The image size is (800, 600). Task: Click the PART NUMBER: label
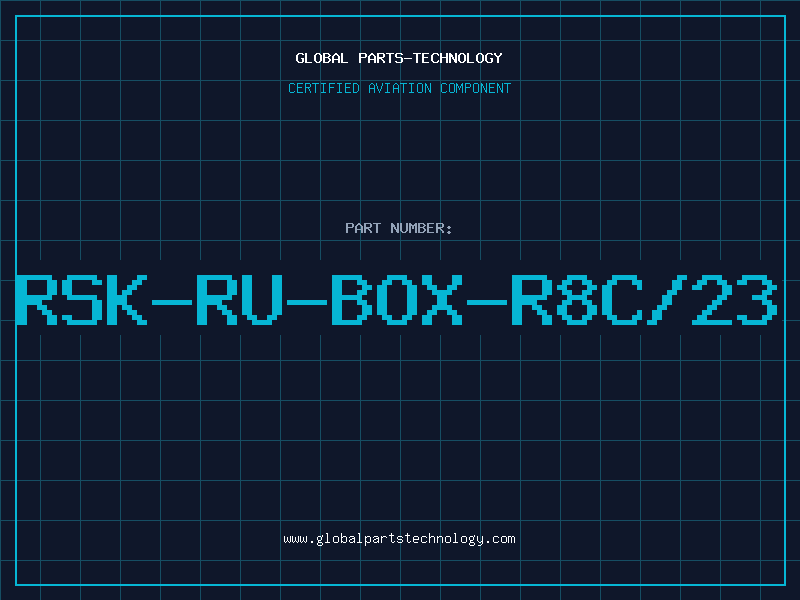tap(399, 228)
